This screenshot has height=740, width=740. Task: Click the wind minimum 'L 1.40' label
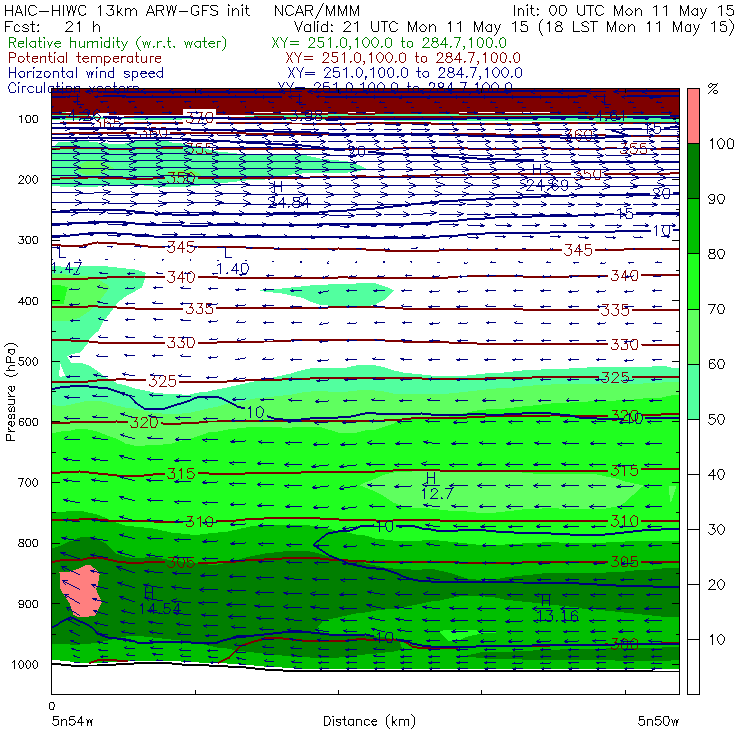[232, 261]
